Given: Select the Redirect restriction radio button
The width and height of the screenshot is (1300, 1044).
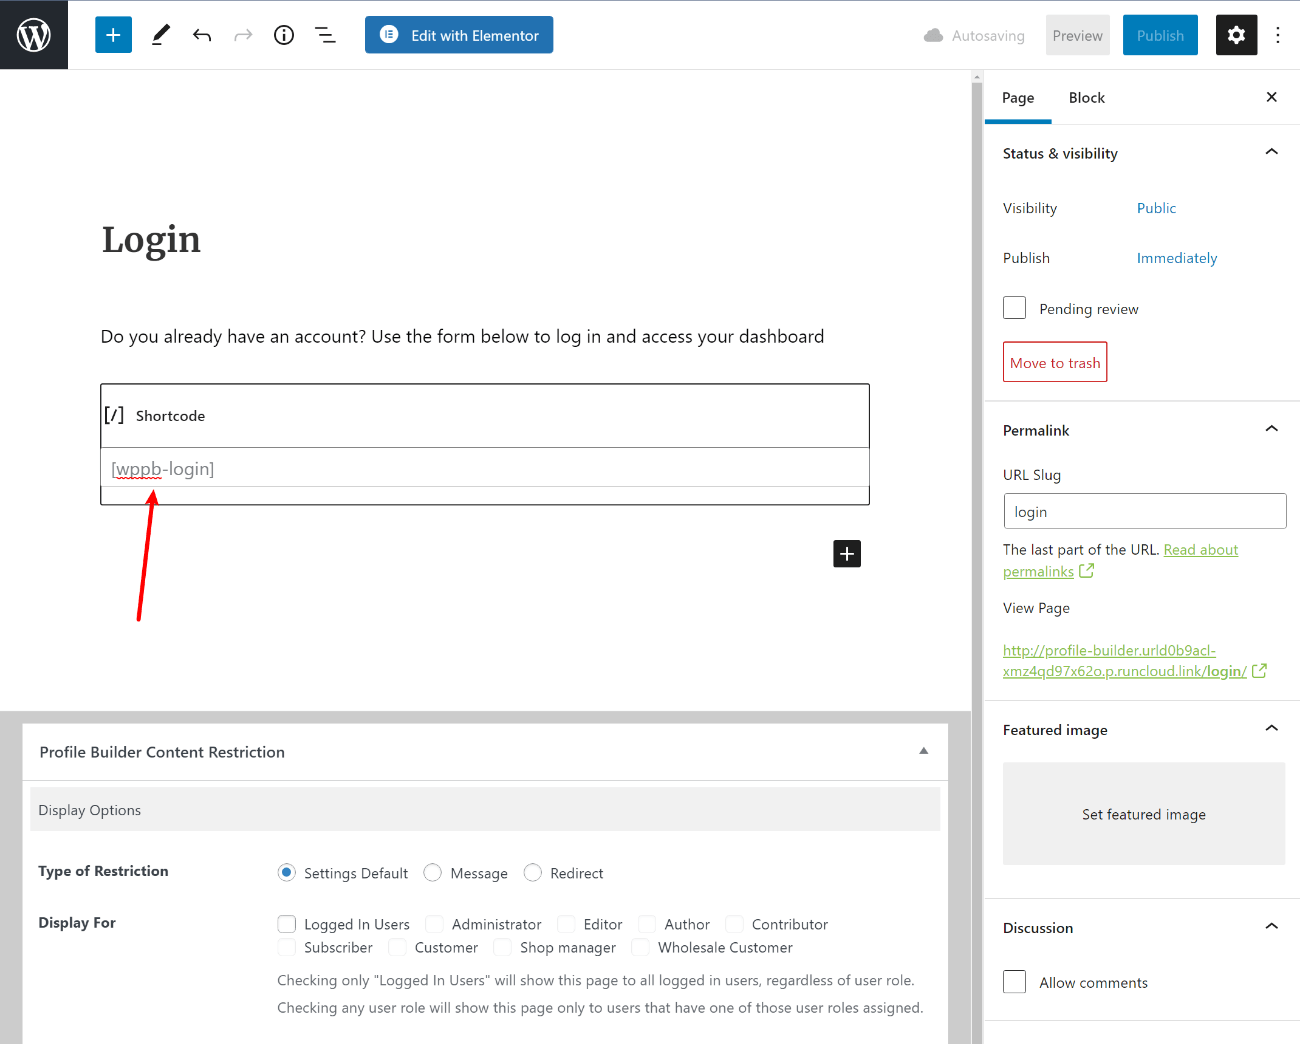Looking at the screenshot, I should click(x=533, y=873).
